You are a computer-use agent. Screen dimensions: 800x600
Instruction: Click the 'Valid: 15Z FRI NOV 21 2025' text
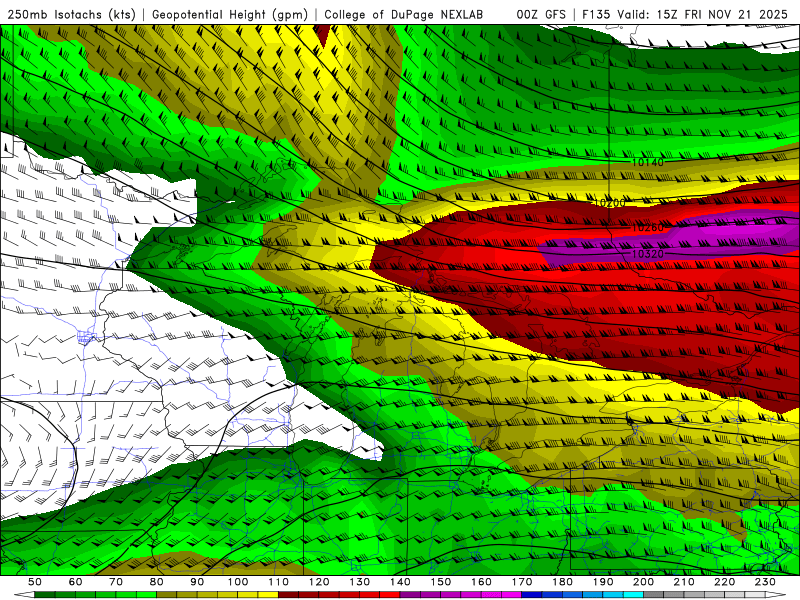tap(703, 14)
